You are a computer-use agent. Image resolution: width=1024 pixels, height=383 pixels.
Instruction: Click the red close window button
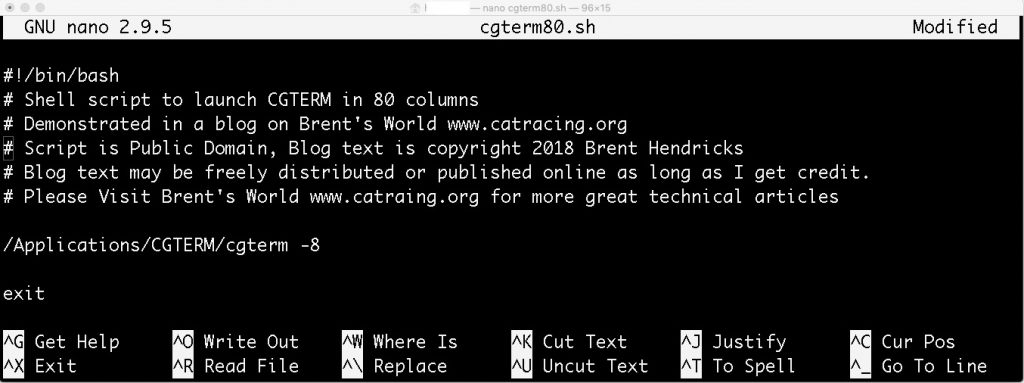10,7
